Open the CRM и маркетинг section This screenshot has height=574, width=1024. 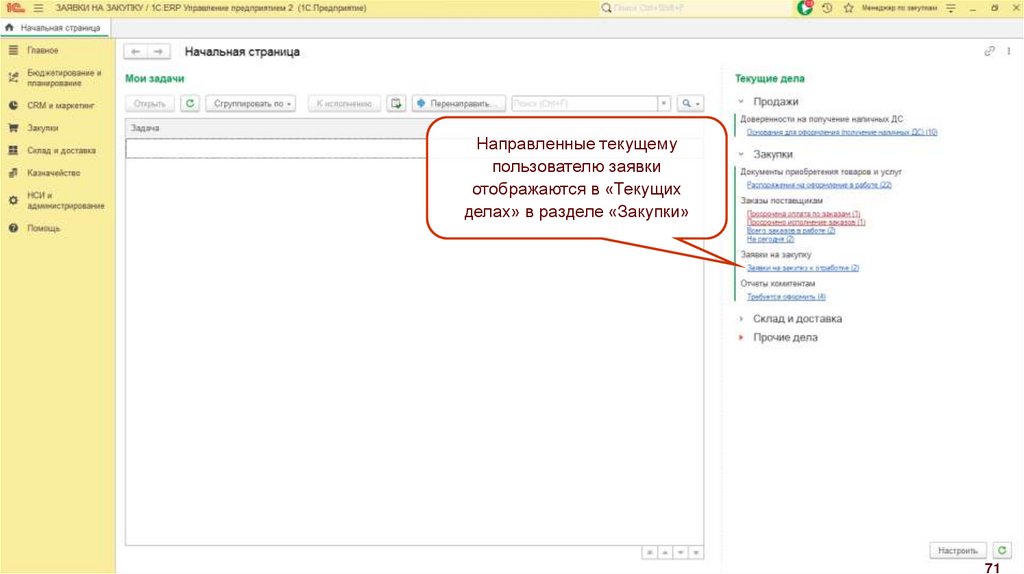[61, 105]
